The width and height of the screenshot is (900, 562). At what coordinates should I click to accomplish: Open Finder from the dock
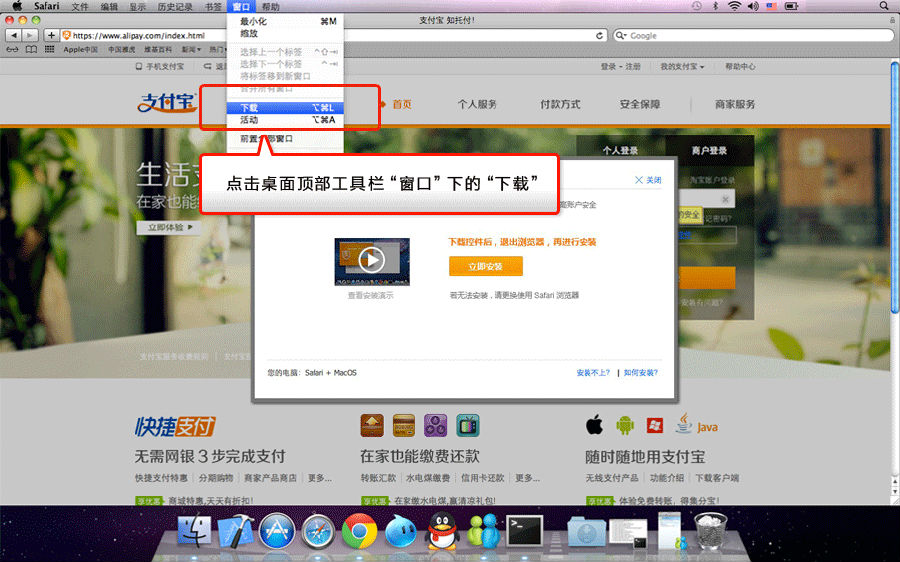[194, 532]
